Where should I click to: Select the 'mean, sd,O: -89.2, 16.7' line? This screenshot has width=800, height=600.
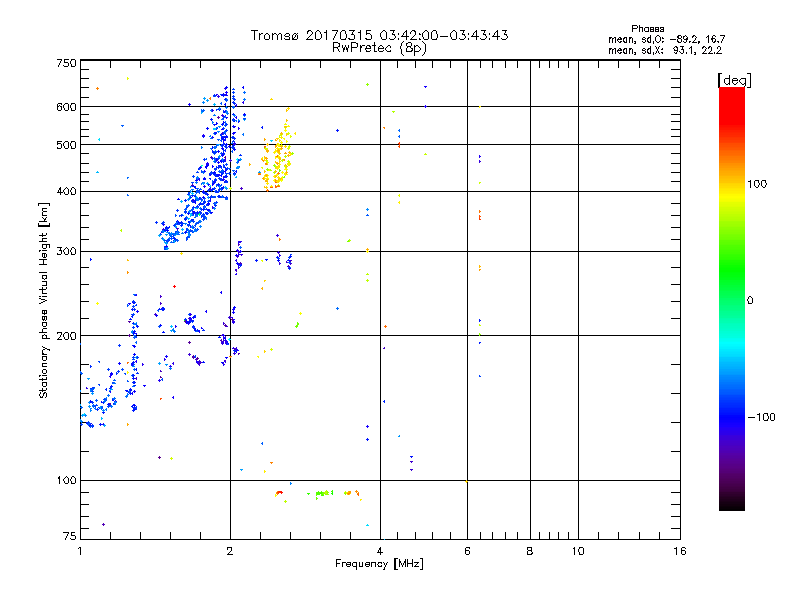pyautogui.click(x=666, y=39)
